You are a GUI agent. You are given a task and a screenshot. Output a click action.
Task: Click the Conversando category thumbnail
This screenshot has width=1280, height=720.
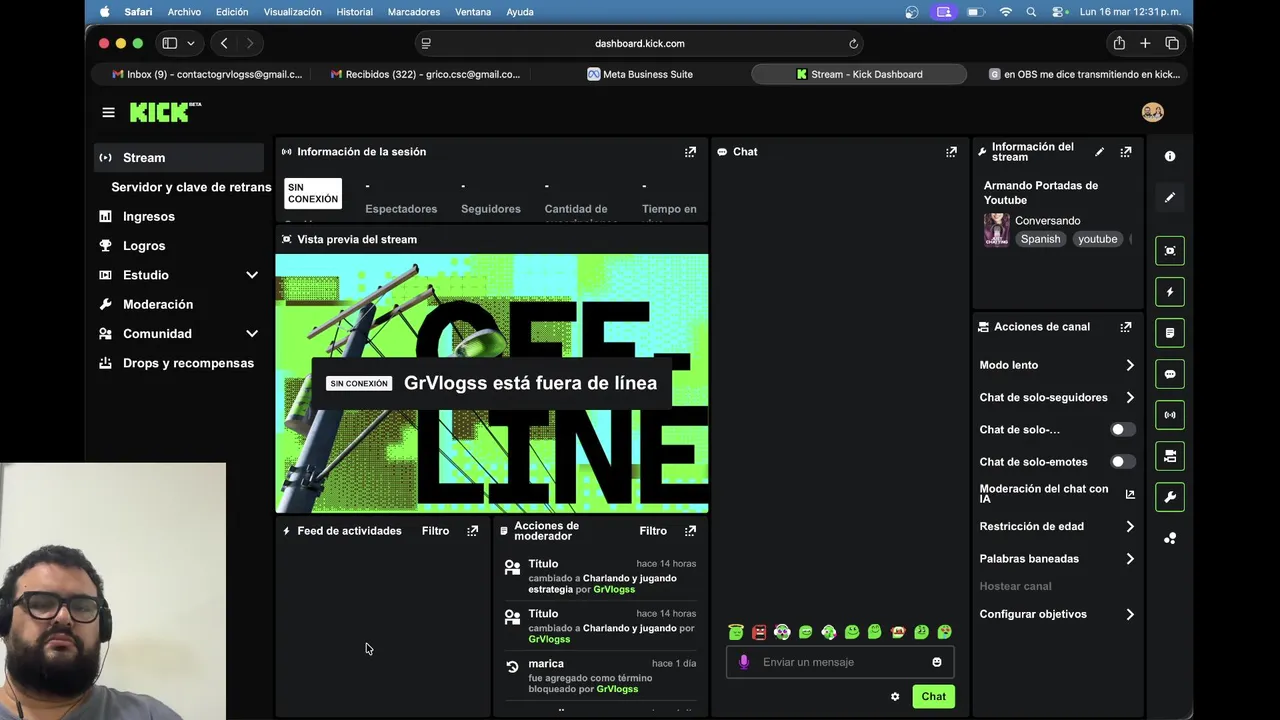click(997, 230)
